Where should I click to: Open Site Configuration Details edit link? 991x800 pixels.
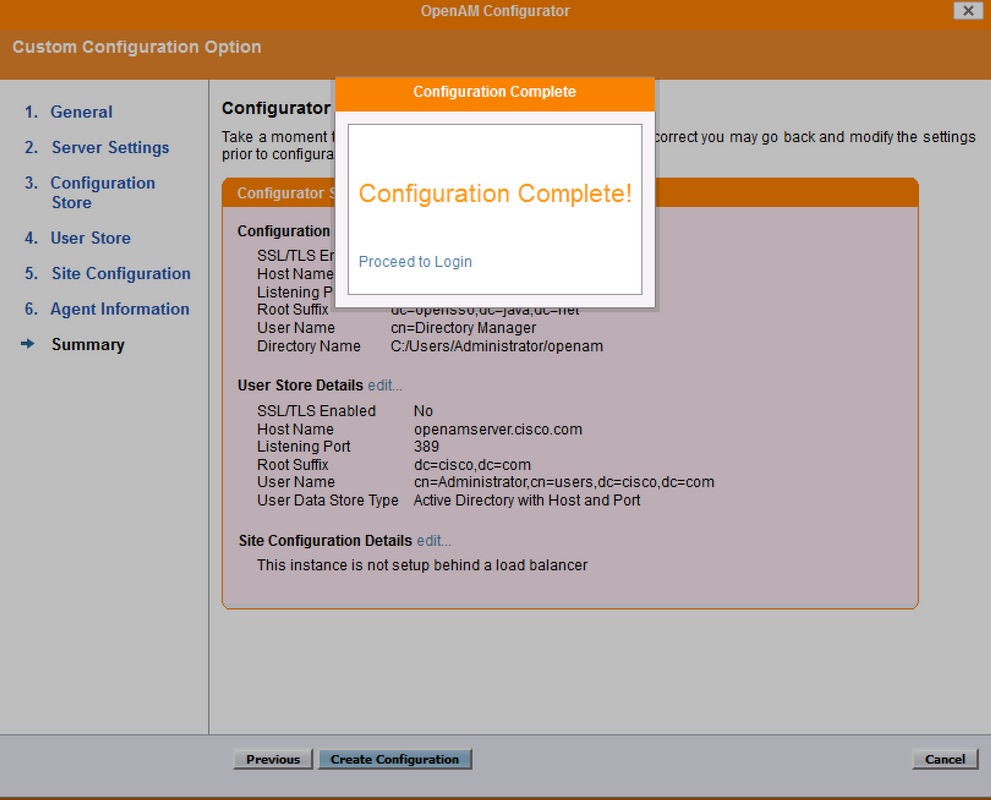[x=431, y=540]
